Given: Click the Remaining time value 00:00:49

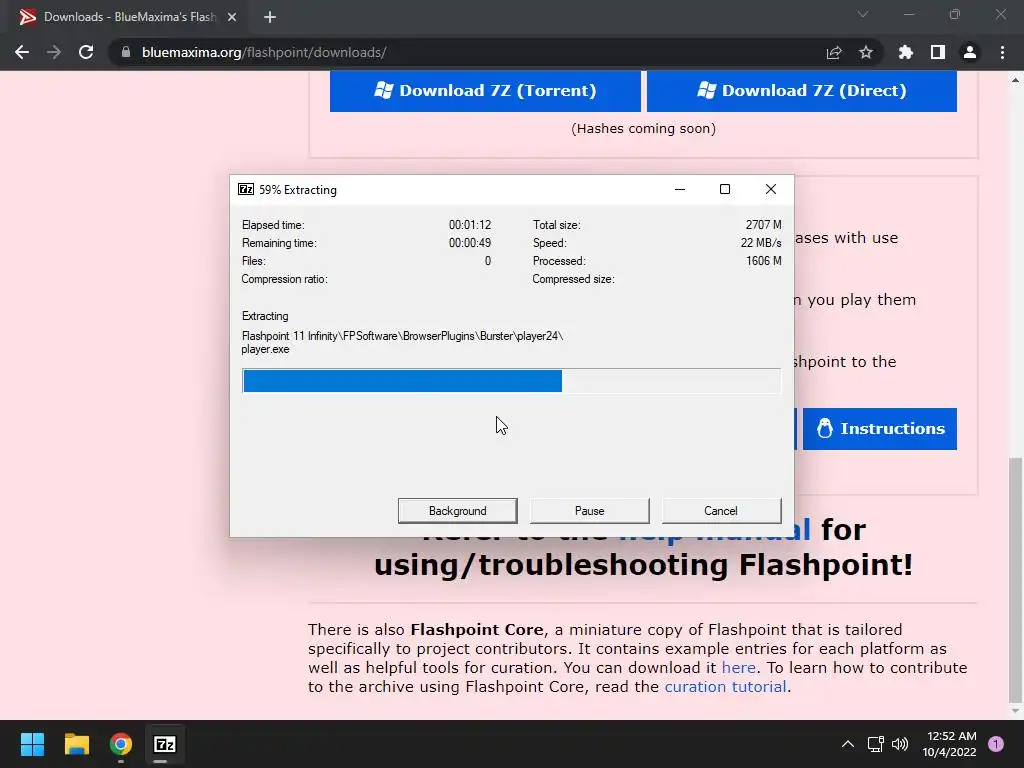Looking at the screenshot, I should (470, 243).
